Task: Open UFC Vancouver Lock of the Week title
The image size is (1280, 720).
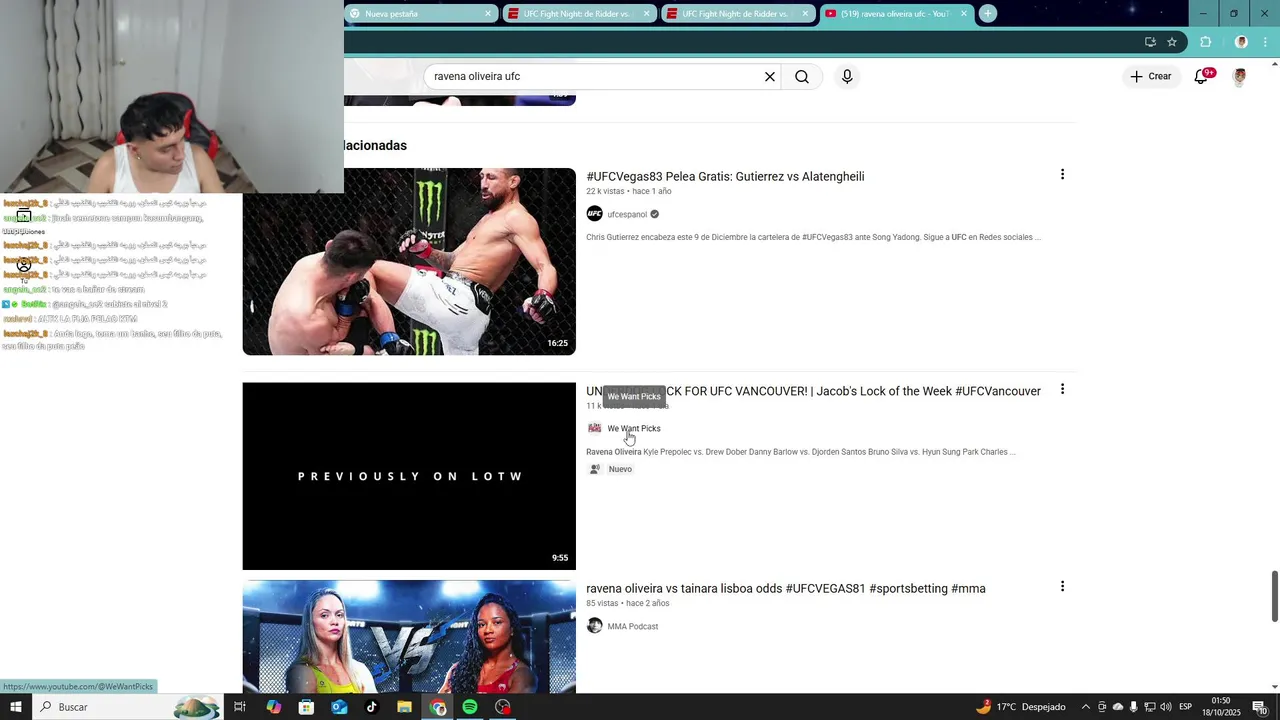Action: coord(813,391)
